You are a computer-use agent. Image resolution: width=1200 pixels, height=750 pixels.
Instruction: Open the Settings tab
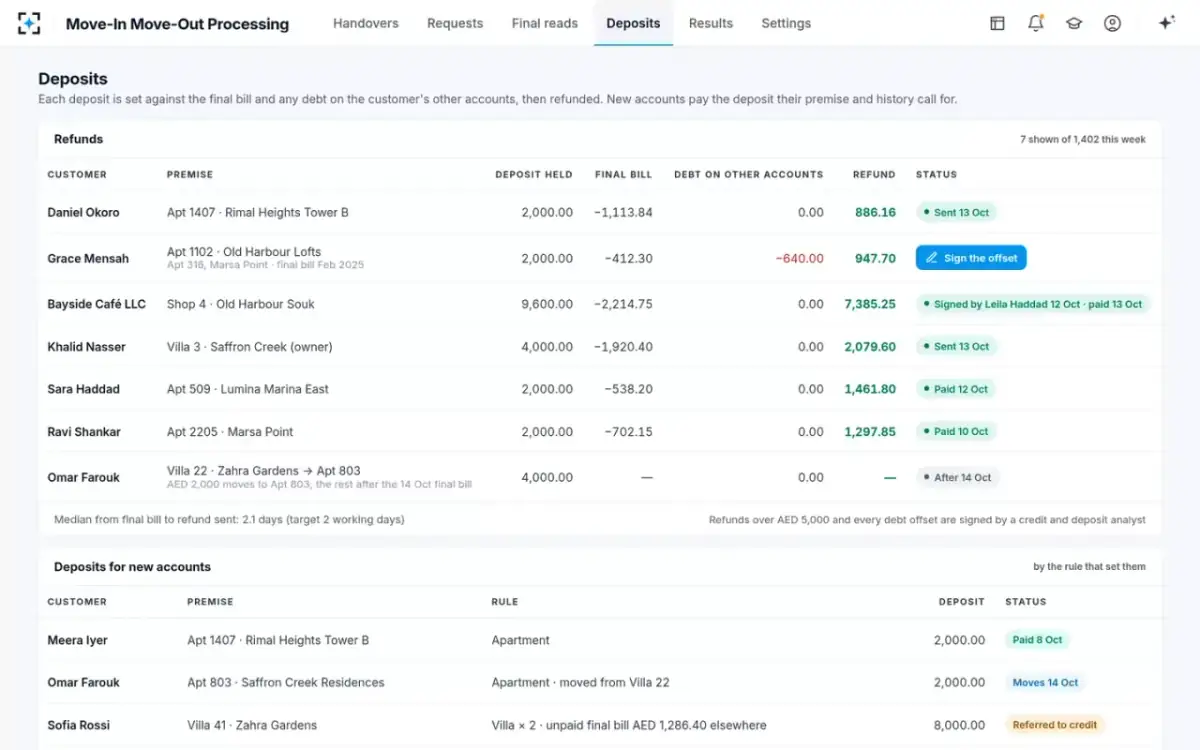click(786, 23)
